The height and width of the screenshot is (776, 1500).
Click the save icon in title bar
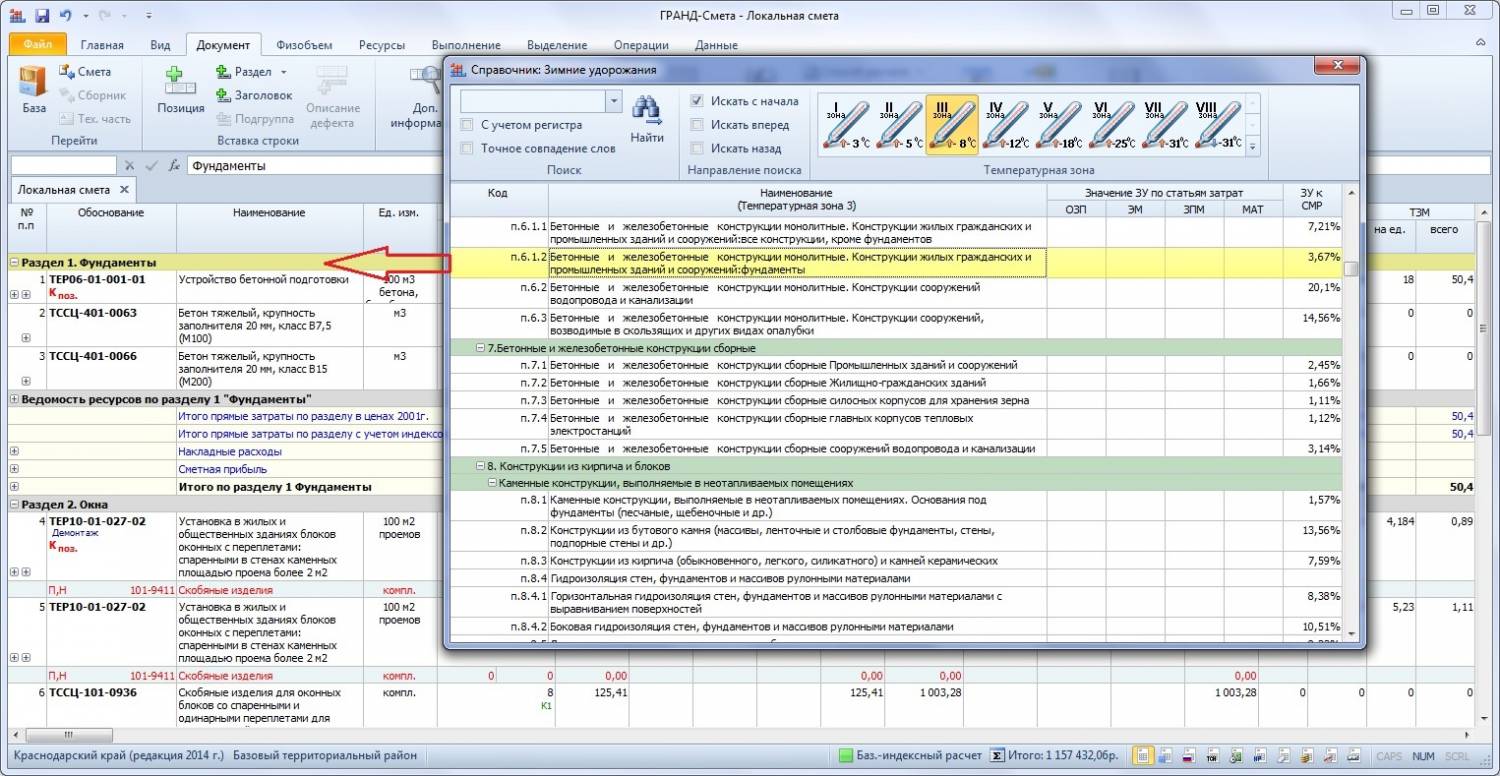[42, 15]
